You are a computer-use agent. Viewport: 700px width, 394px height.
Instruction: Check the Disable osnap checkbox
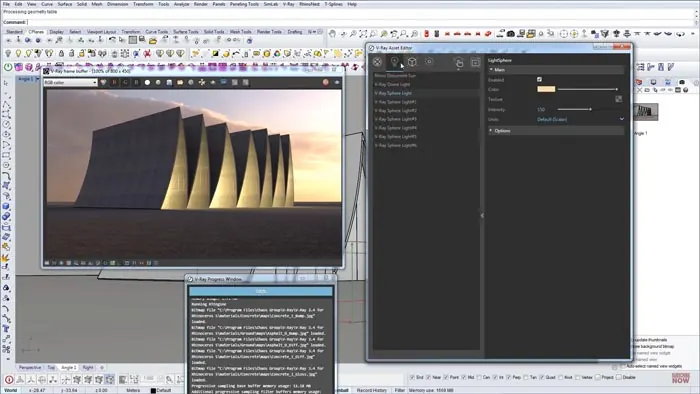click(619, 377)
